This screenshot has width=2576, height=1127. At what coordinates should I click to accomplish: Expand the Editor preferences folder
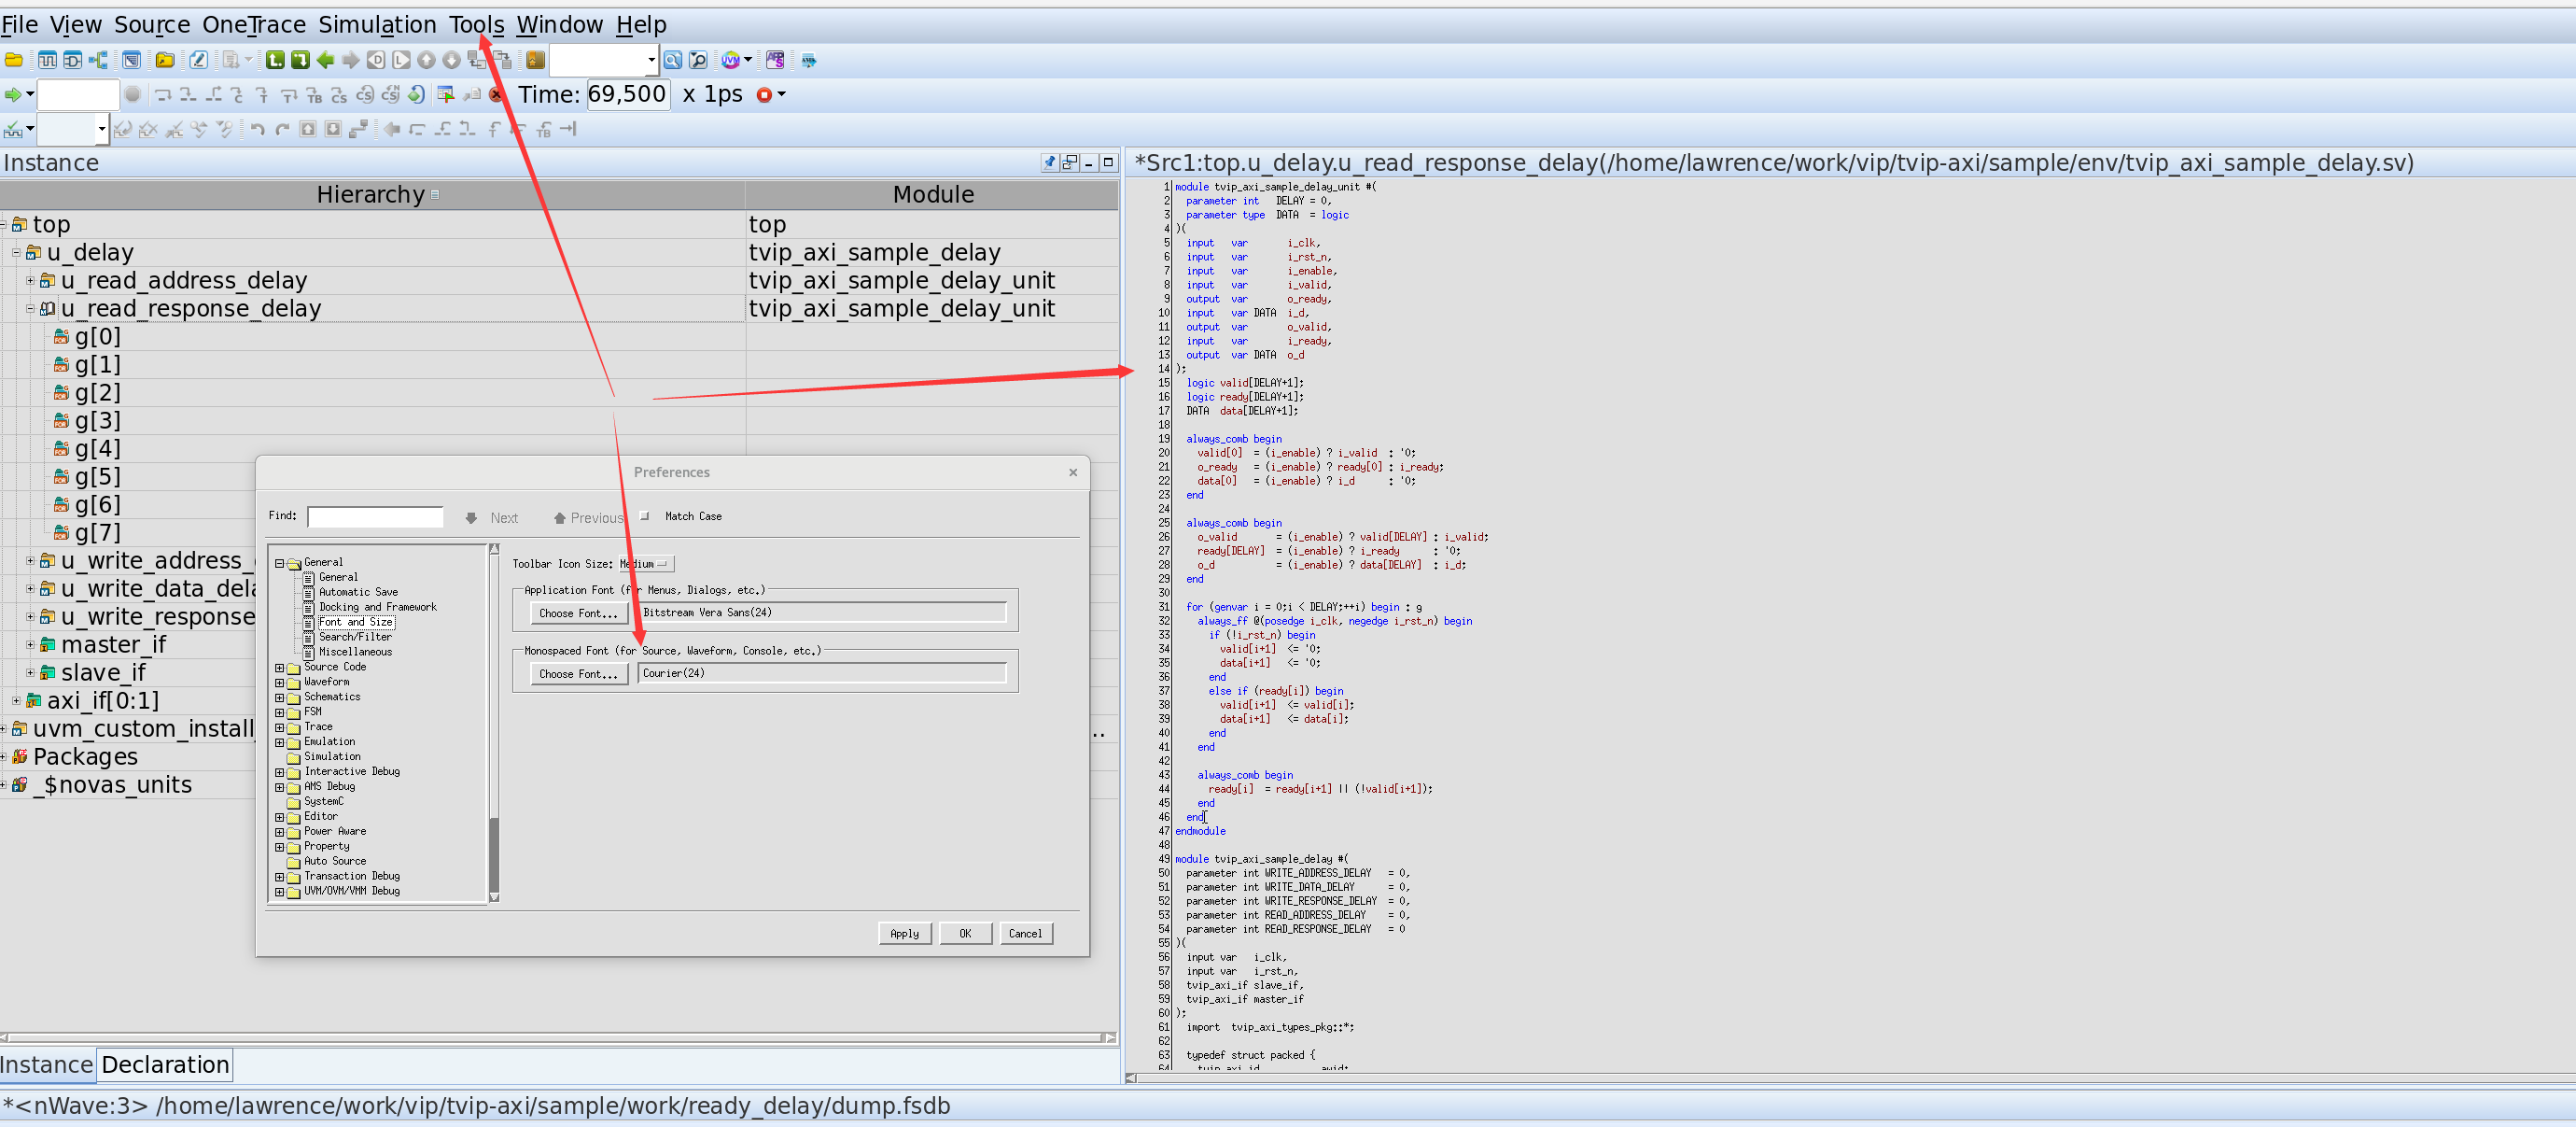pos(280,817)
